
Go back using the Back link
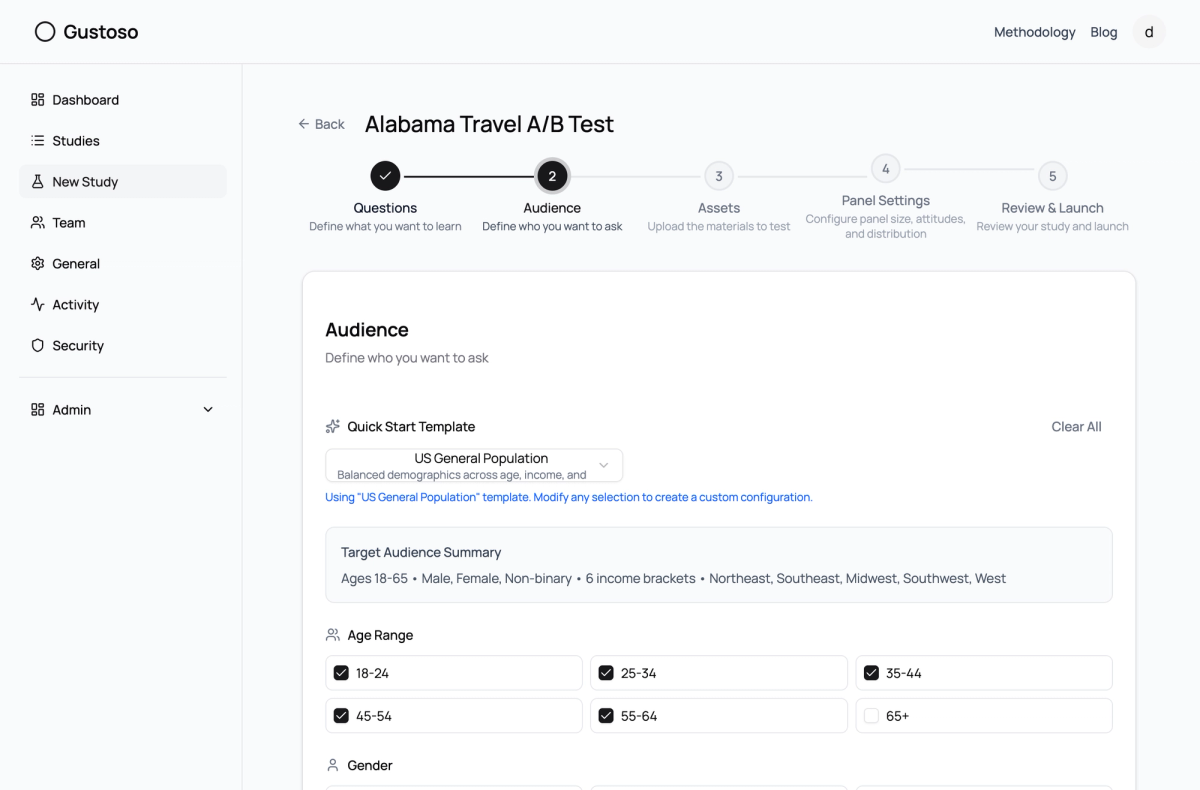(x=321, y=124)
